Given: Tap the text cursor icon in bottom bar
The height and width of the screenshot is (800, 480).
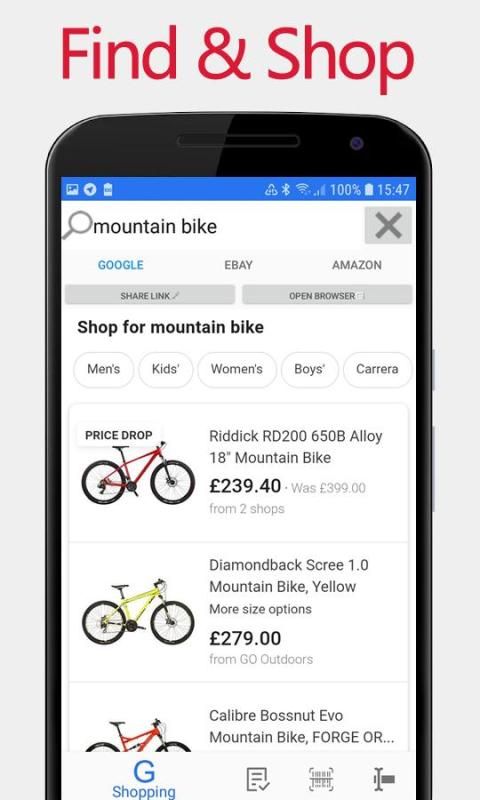Looking at the screenshot, I should click(x=384, y=780).
